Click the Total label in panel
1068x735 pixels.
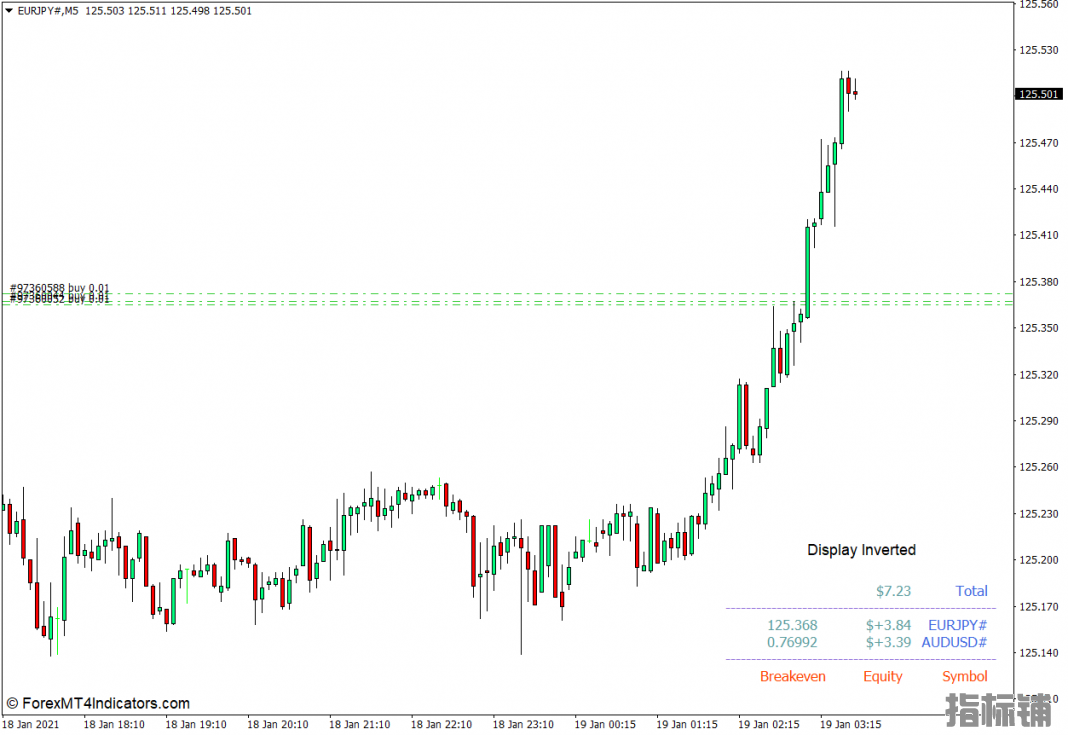[970, 591]
